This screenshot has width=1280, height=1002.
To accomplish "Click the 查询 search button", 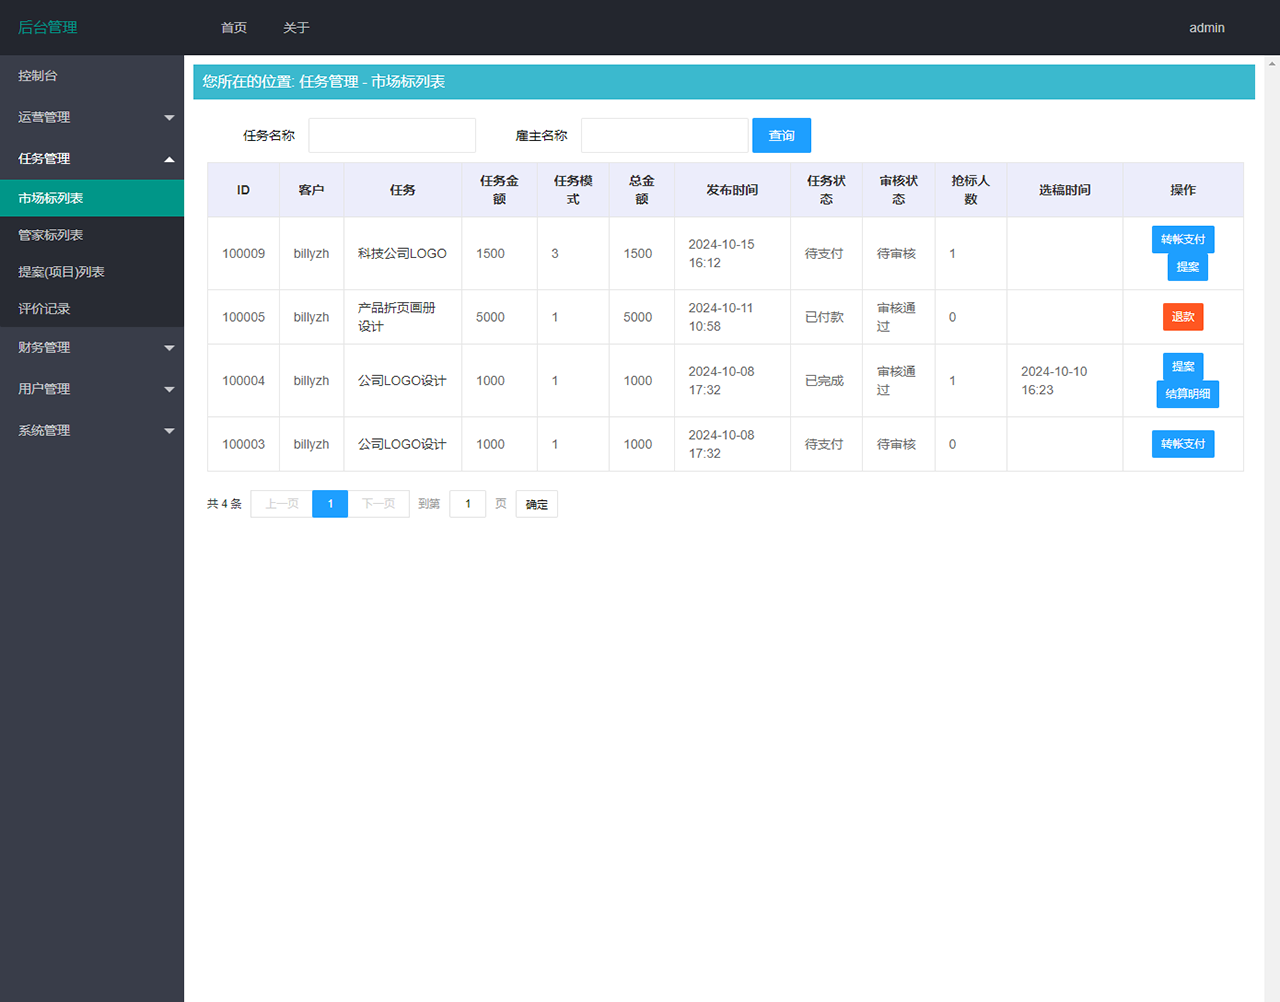I will coord(782,136).
